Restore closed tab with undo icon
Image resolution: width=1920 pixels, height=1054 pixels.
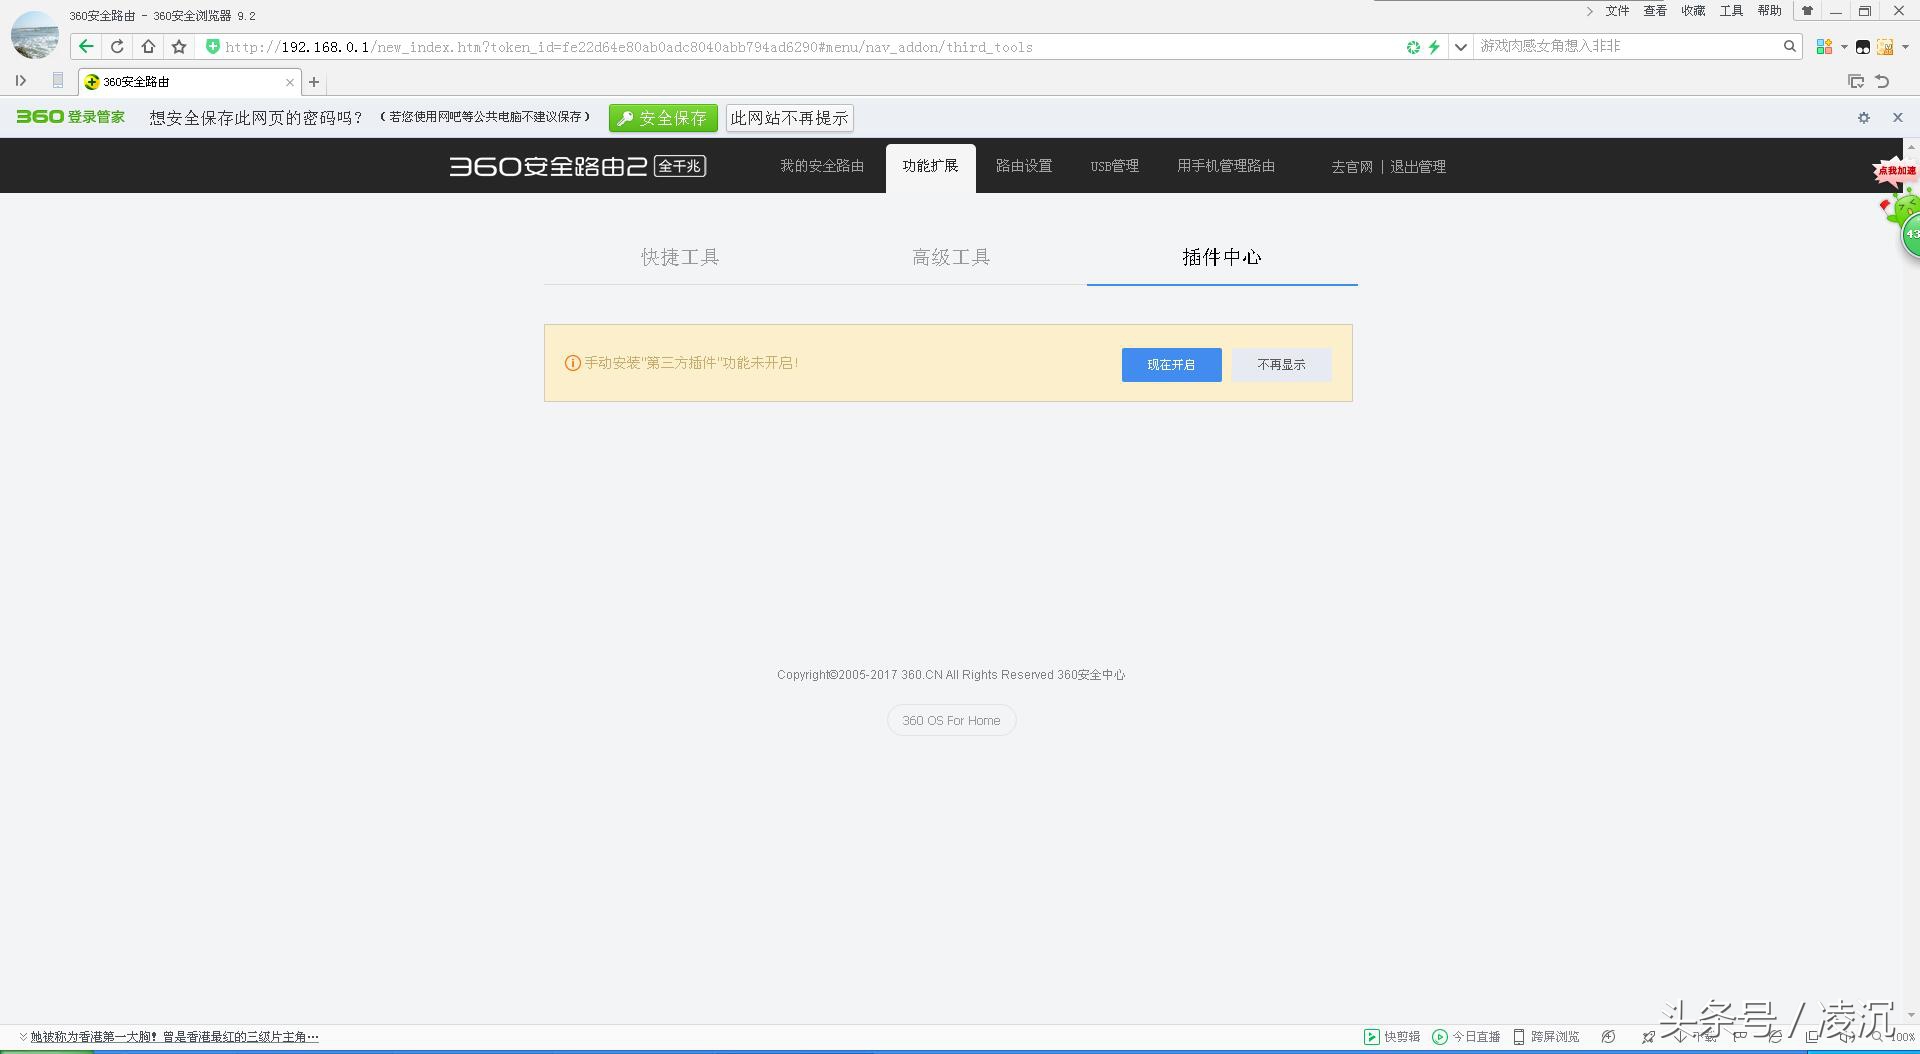coord(1883,82)
